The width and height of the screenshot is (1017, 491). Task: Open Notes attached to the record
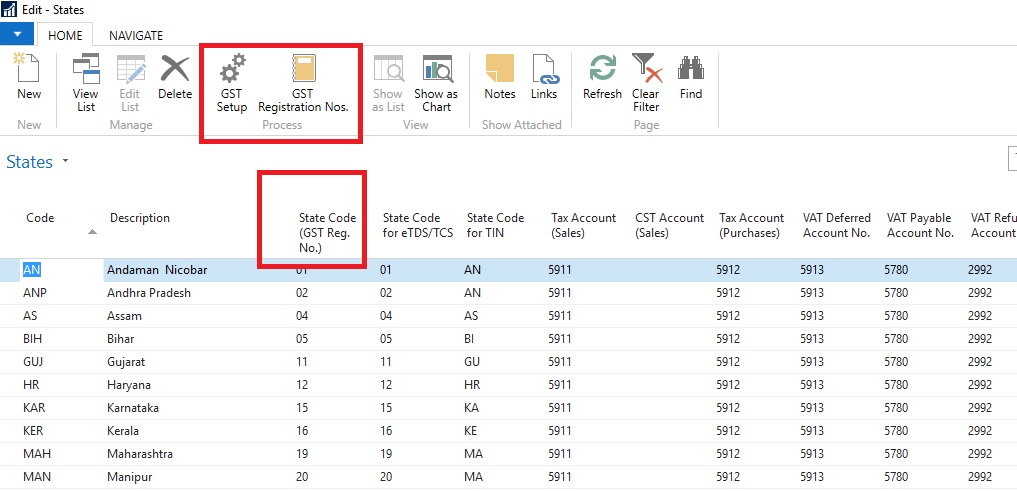point(500,77)
